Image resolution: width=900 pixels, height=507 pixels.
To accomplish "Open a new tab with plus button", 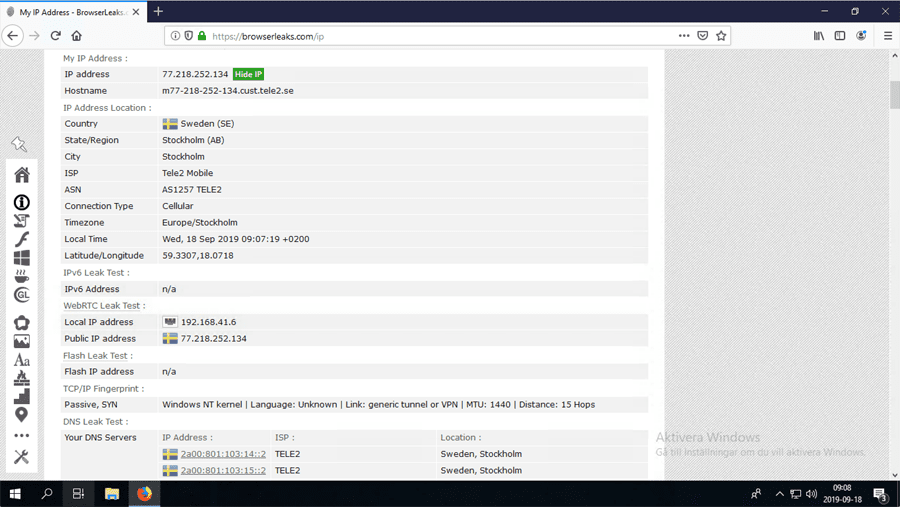I will tap(158, 11).
